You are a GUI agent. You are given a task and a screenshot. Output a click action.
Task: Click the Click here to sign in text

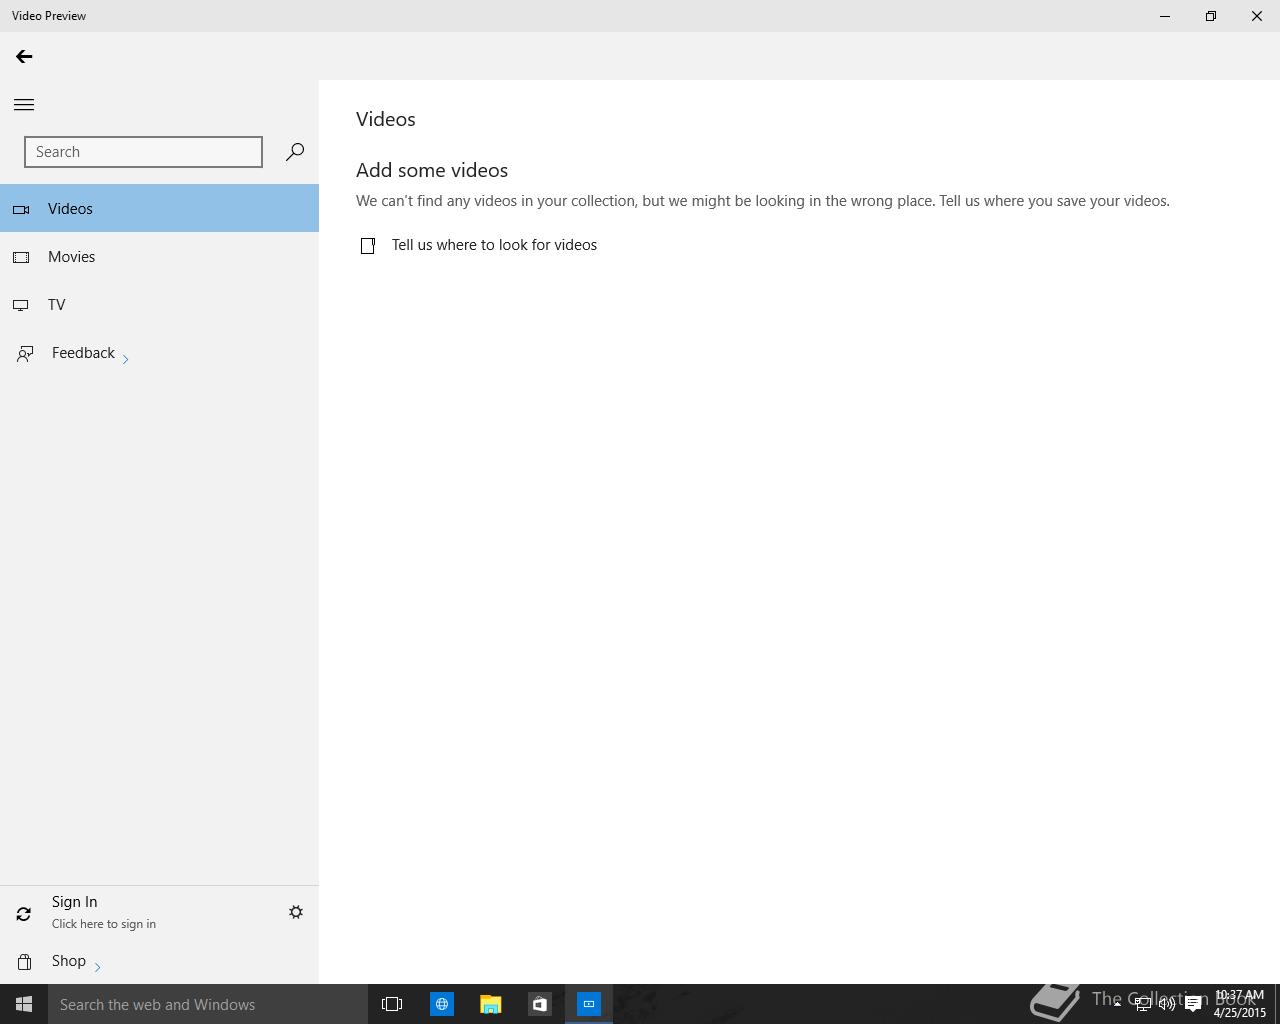click(x=104, y=924)
